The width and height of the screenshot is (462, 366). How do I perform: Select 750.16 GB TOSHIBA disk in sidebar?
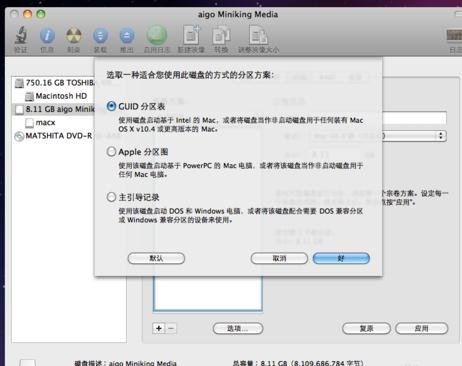tap(54, 83)
